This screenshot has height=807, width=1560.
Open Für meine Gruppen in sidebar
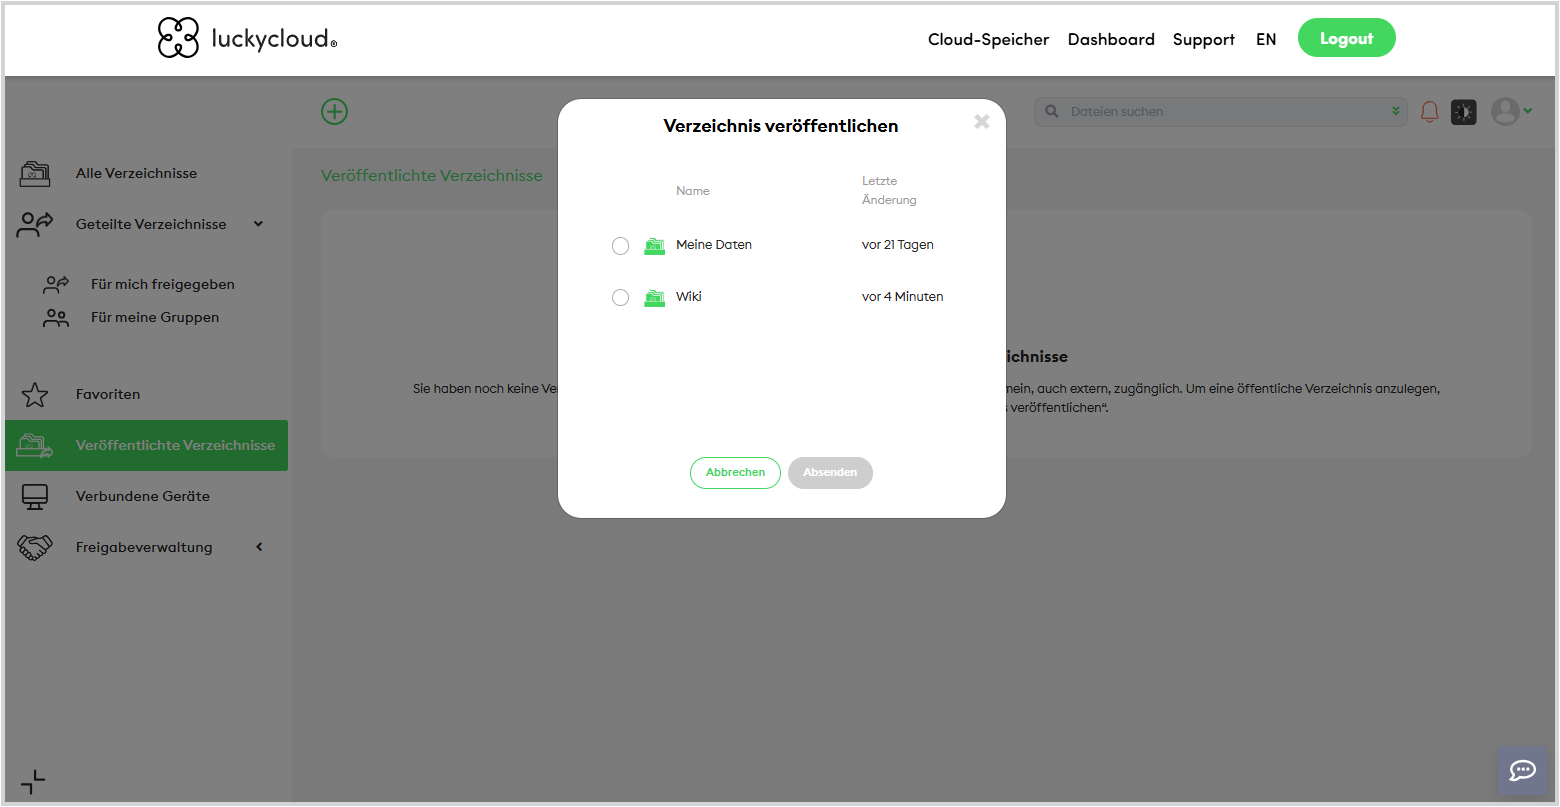pos(155,317)
